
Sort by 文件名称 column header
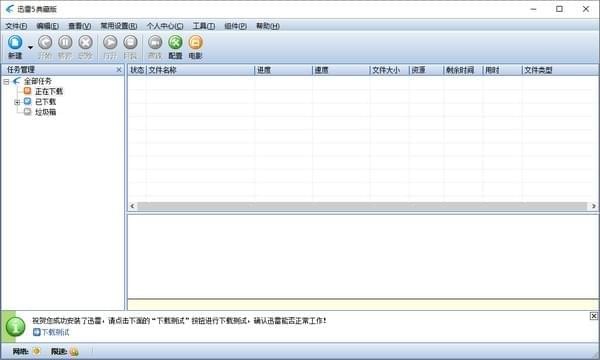click(x=201, y=70)
